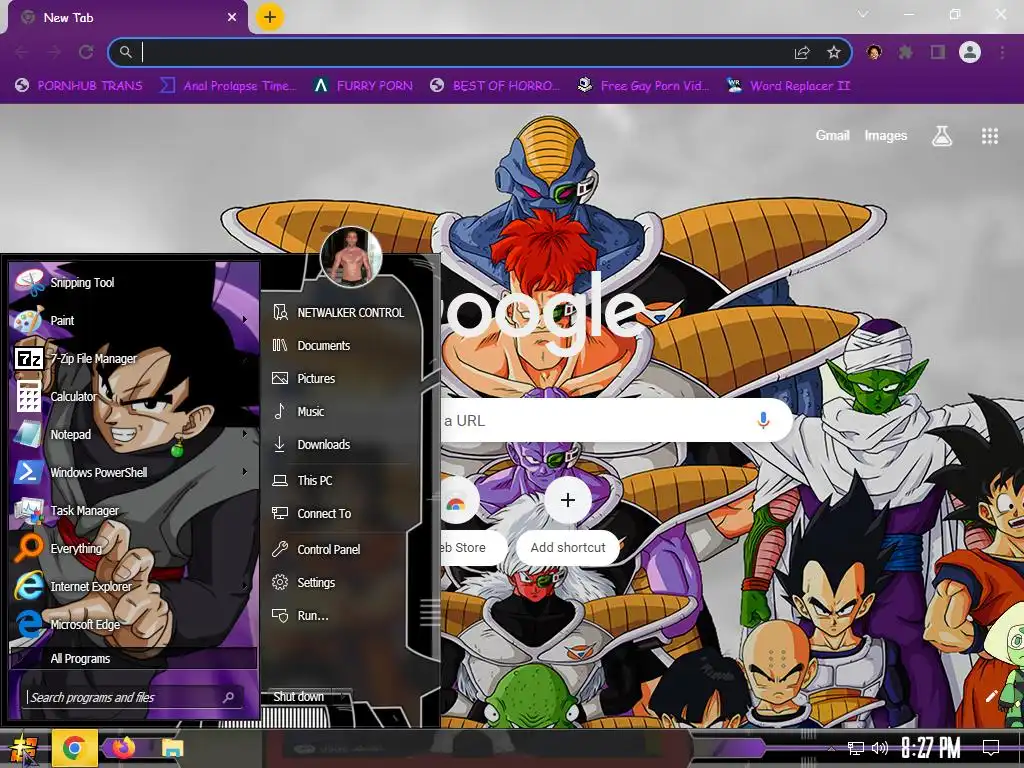The width and height of the screenshot is (1024, 768).
Task: Start voice search with the microphone
Action: tap(763, 421)
